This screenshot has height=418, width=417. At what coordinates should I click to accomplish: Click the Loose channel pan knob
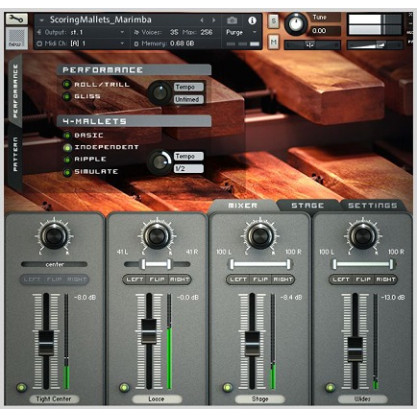click(156, 236)
